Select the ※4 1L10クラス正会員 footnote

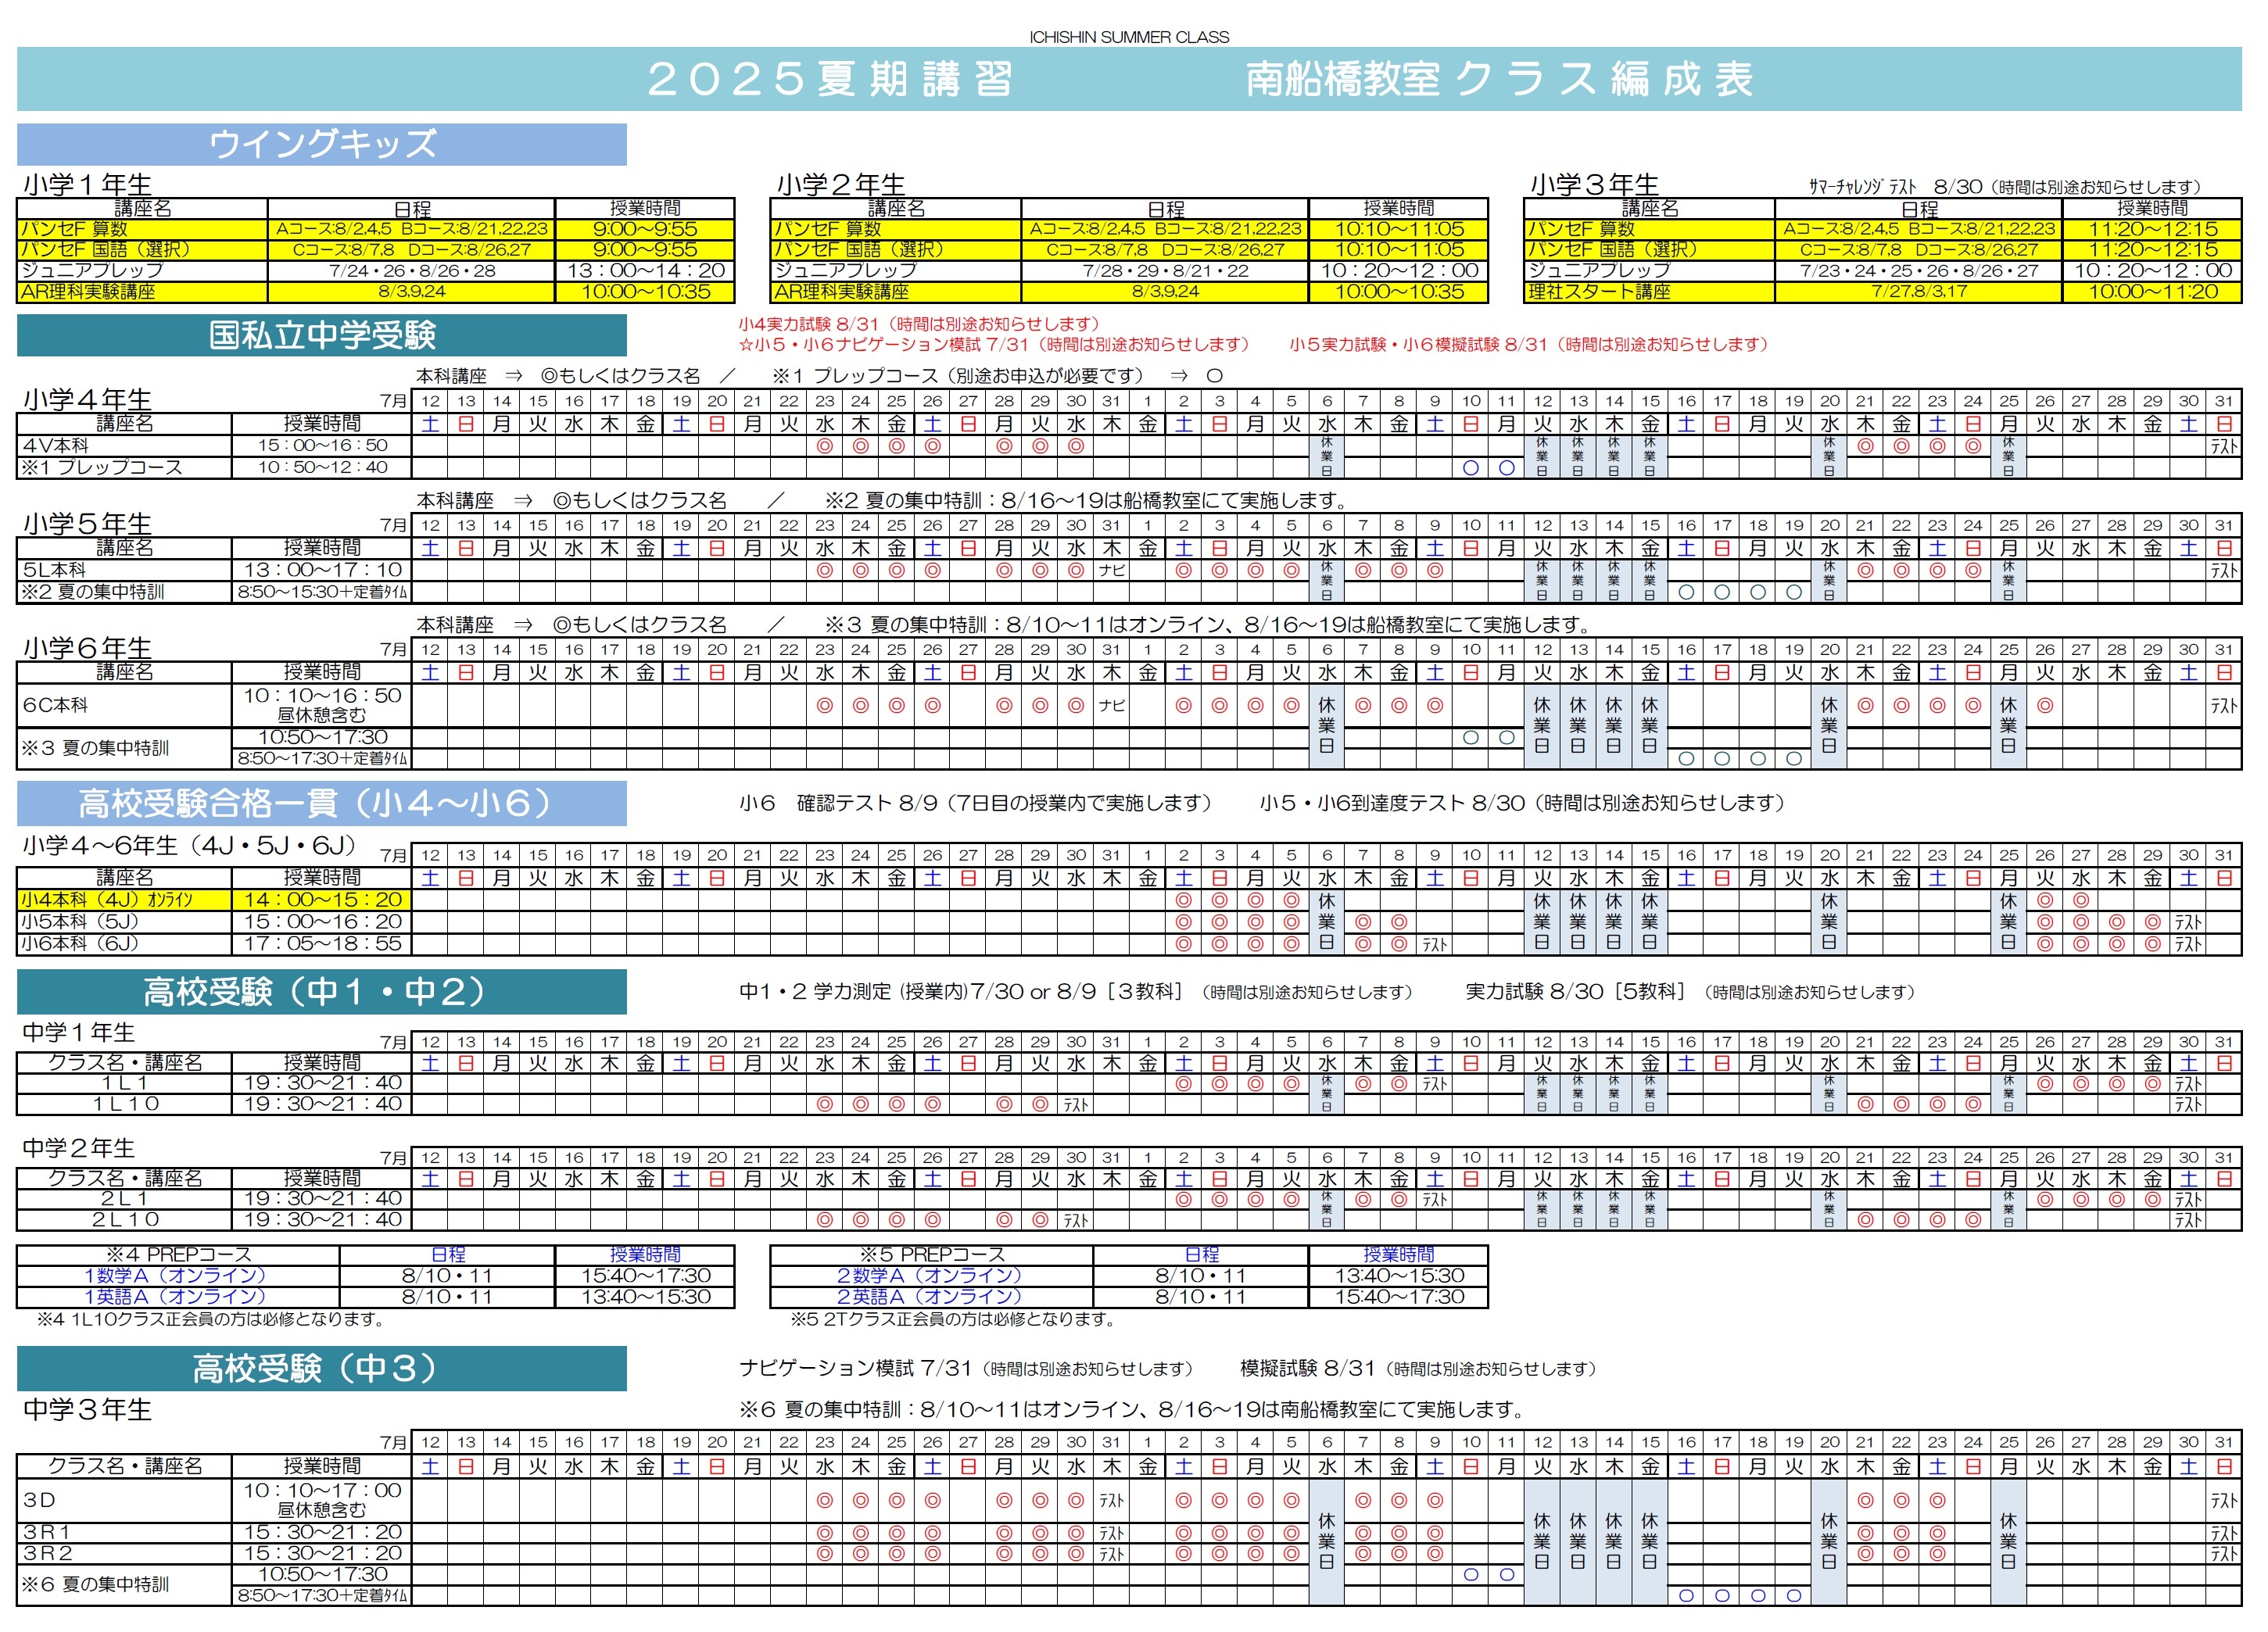pyautogui.click(x=211, y=1319)
